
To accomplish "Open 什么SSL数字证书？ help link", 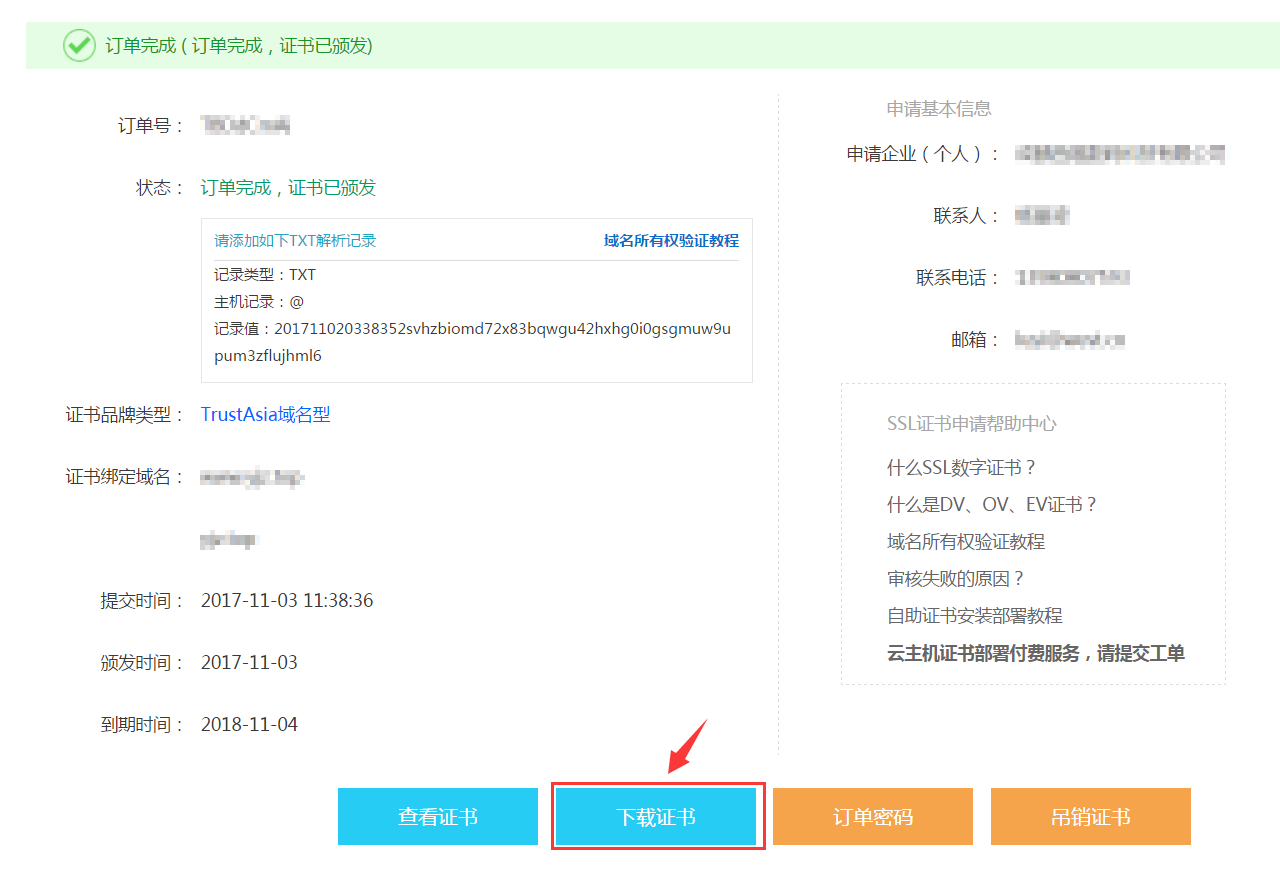I will click(x=961, y=468).
